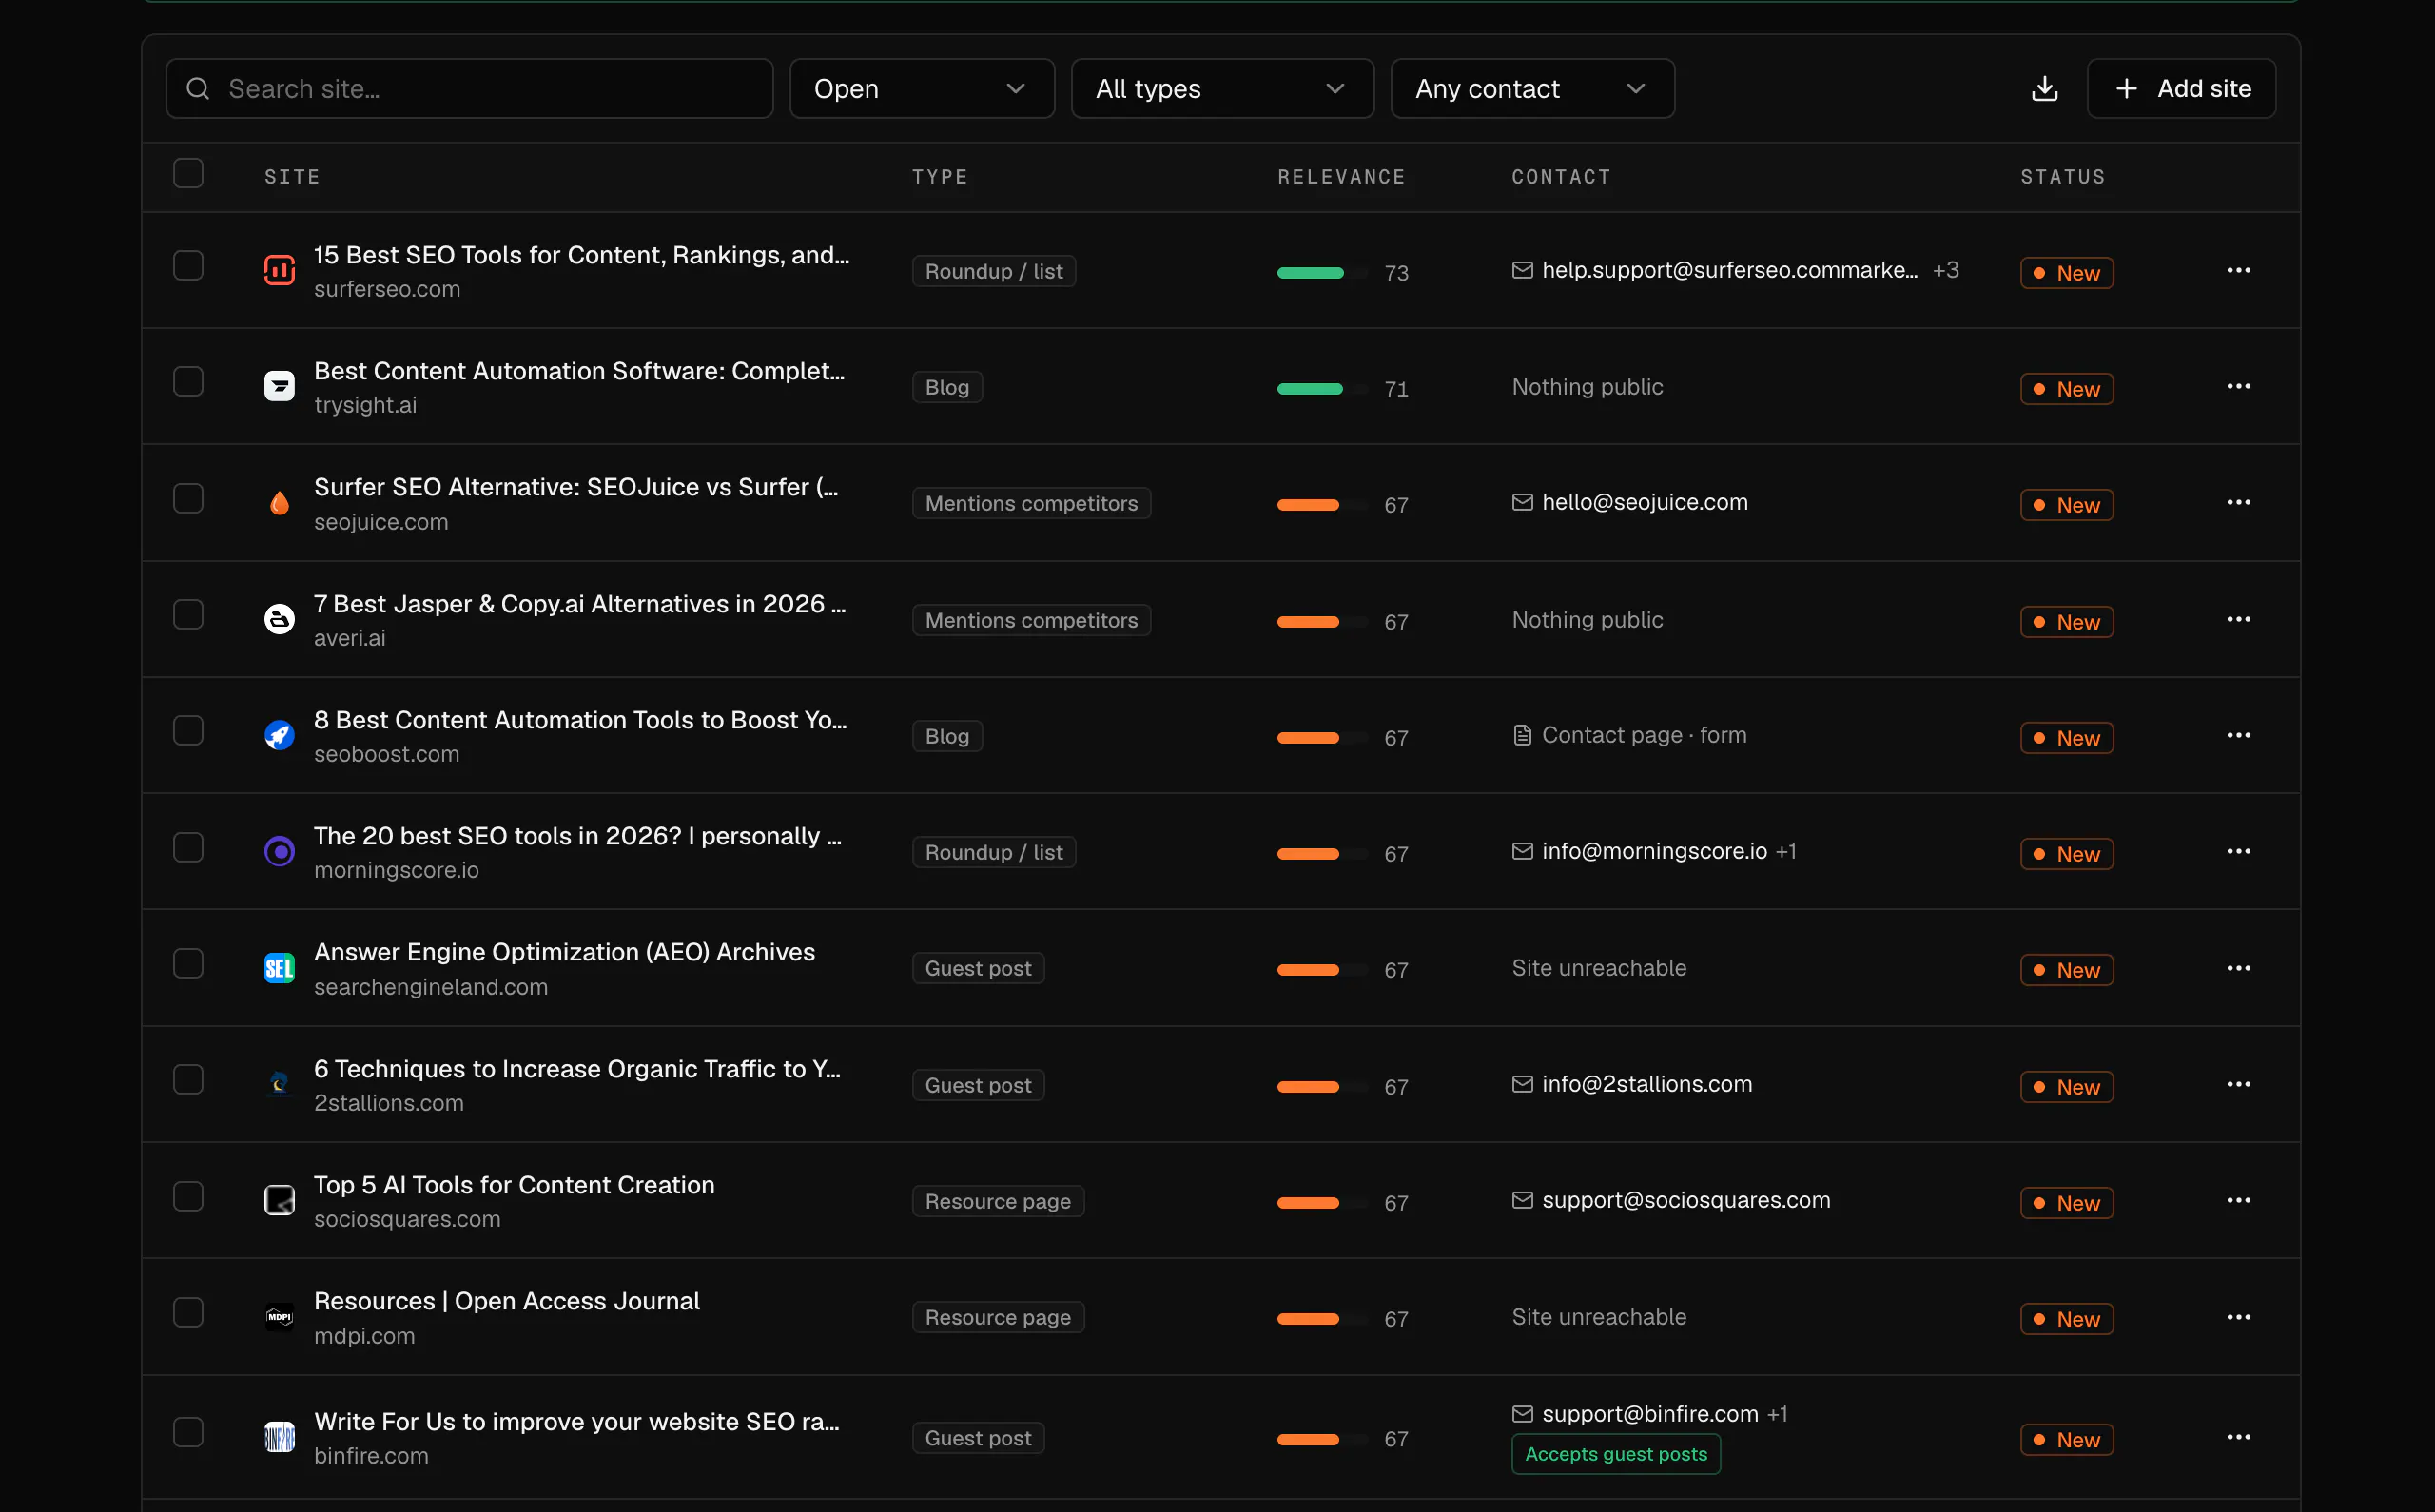Click the mail icon beside hello@seojuice.com
The width and height of the screenshot is (2435, 1512).
1522,502
